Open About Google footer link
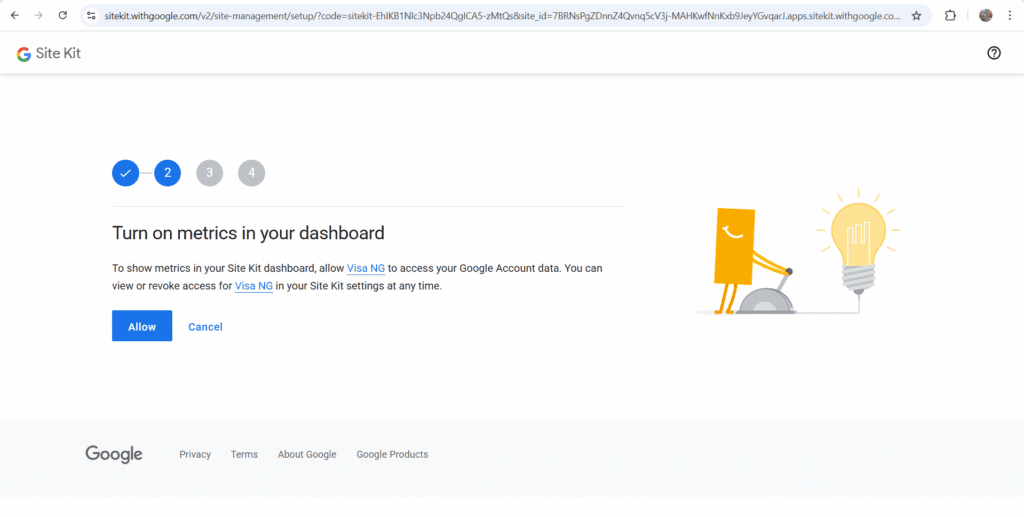Screen dimensions: 1024x517 (x=307, y=454)
